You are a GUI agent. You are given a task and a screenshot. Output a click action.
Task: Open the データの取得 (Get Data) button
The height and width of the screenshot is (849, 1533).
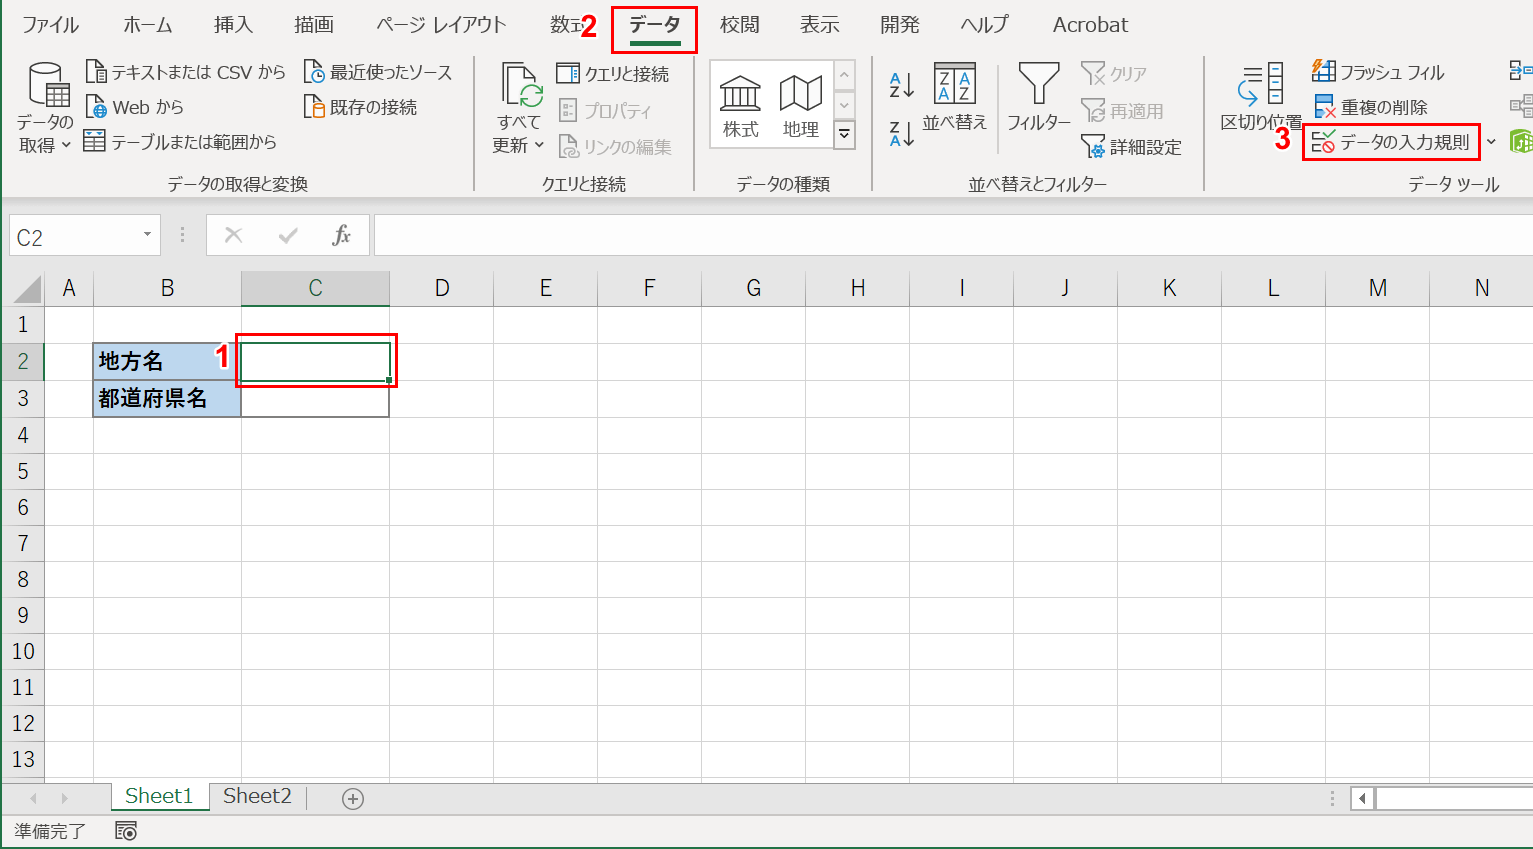point(46,108)
